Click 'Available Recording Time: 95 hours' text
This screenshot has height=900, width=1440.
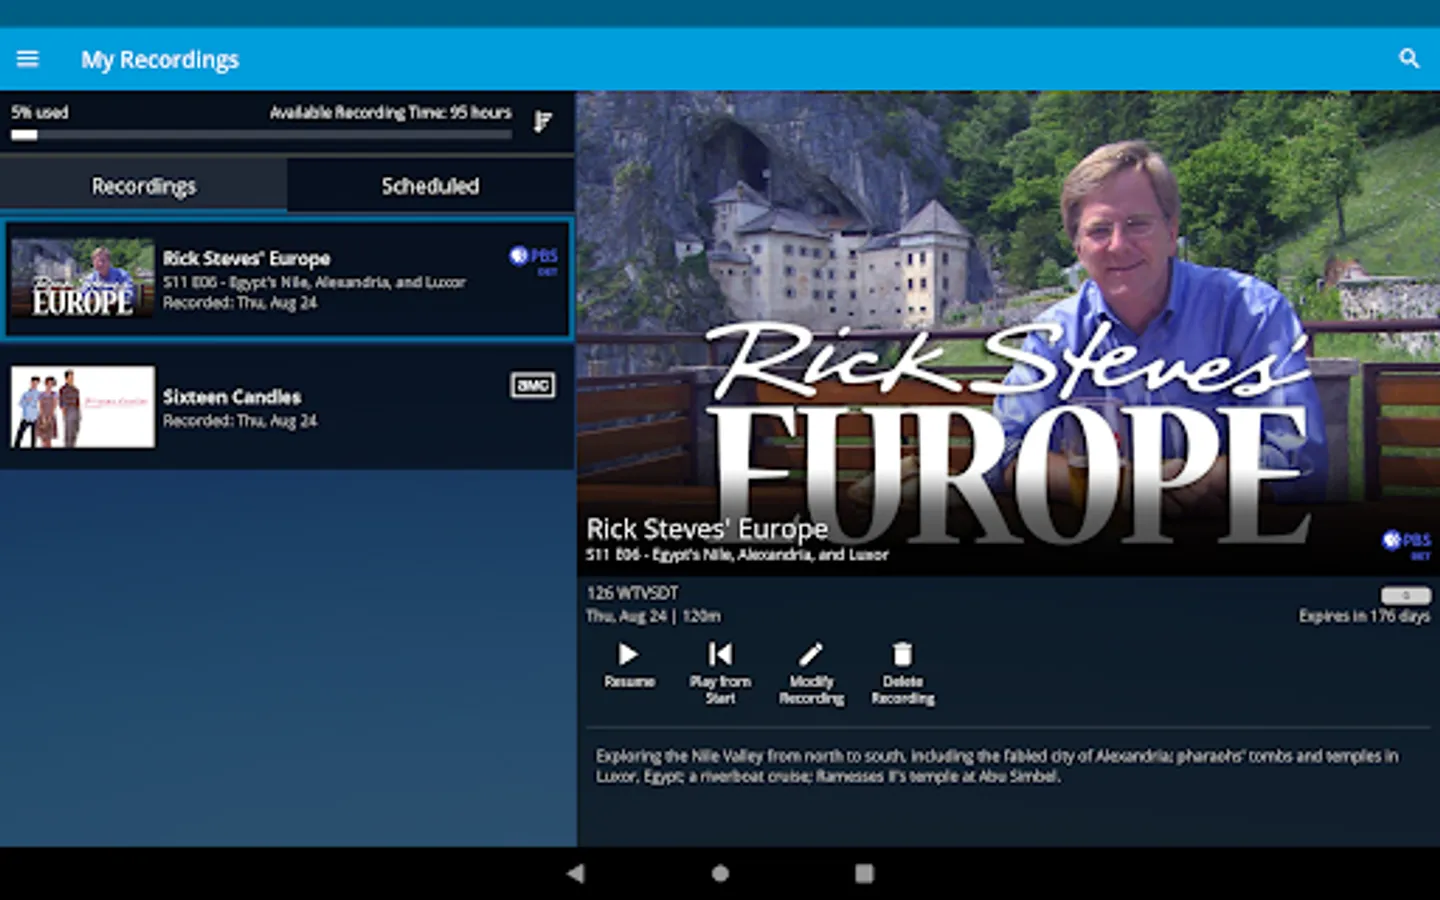pos(390,112)
